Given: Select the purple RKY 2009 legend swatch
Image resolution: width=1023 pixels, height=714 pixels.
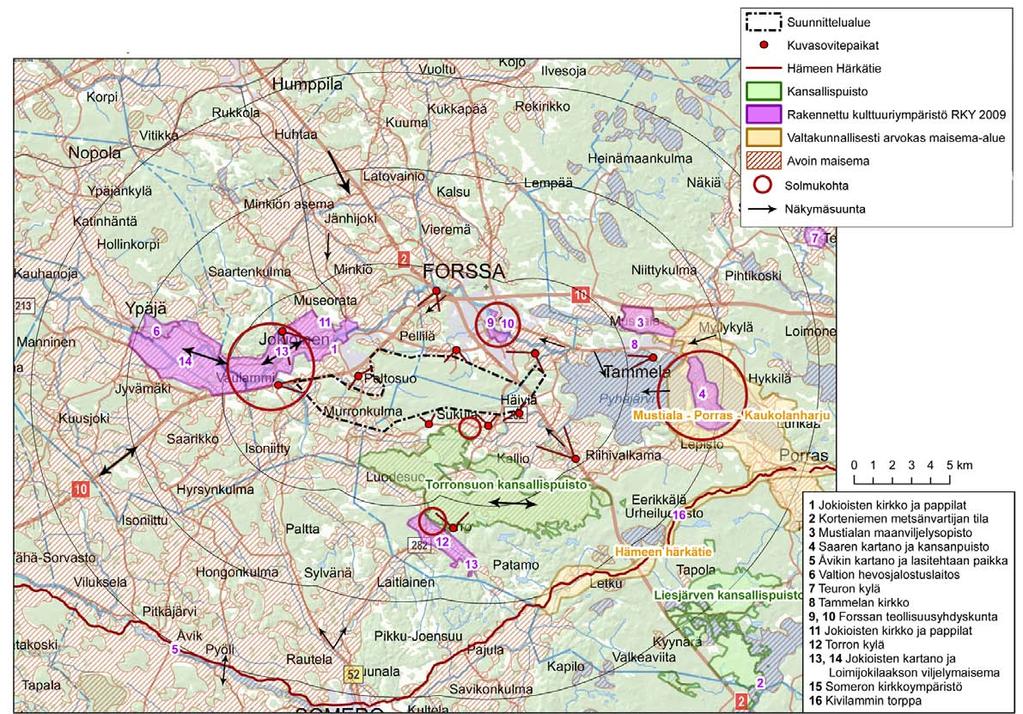Looking at the screenshot, I should point(764,114).
